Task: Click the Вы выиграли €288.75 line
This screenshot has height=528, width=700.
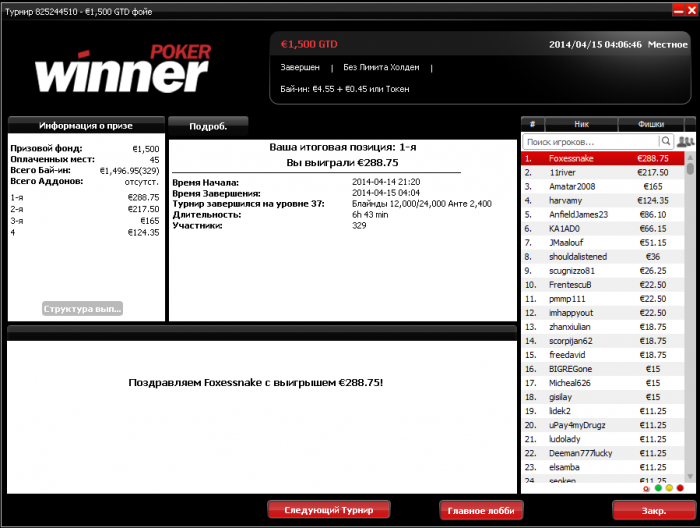Action: pos(342,162)
